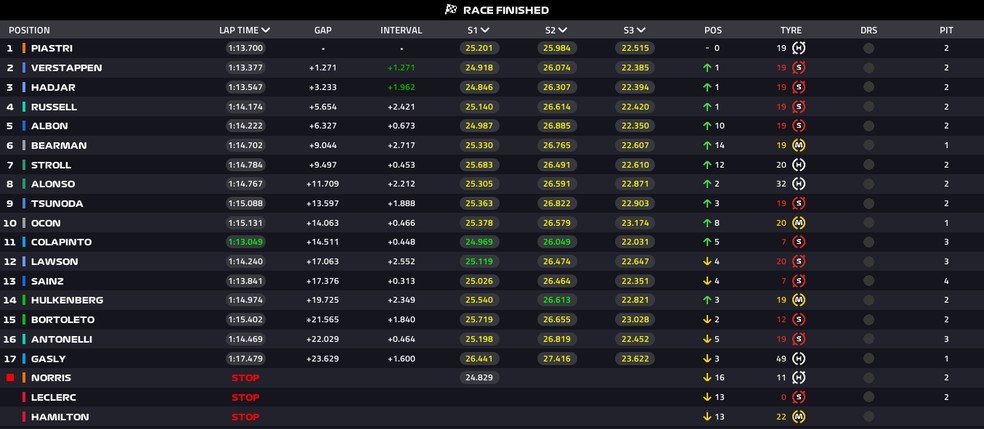This screenshot has height=429, width=984.
Task: Click Colapinto's DRS indicator dot
Action: click(869, 242)
